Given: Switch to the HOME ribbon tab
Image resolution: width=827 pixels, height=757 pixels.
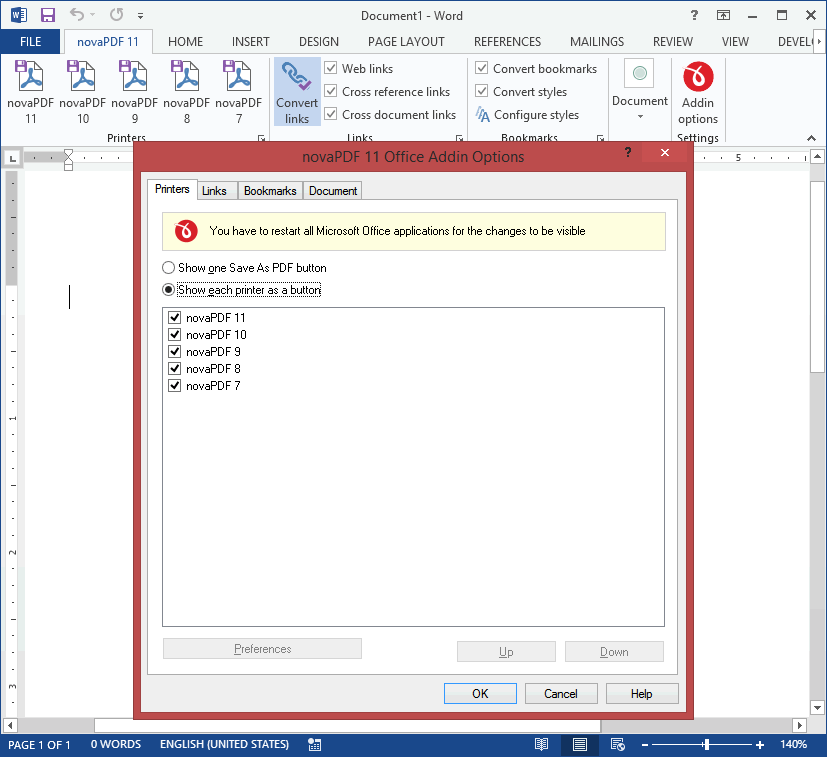Looking at the screenshot, I should [x=185, y=42].
